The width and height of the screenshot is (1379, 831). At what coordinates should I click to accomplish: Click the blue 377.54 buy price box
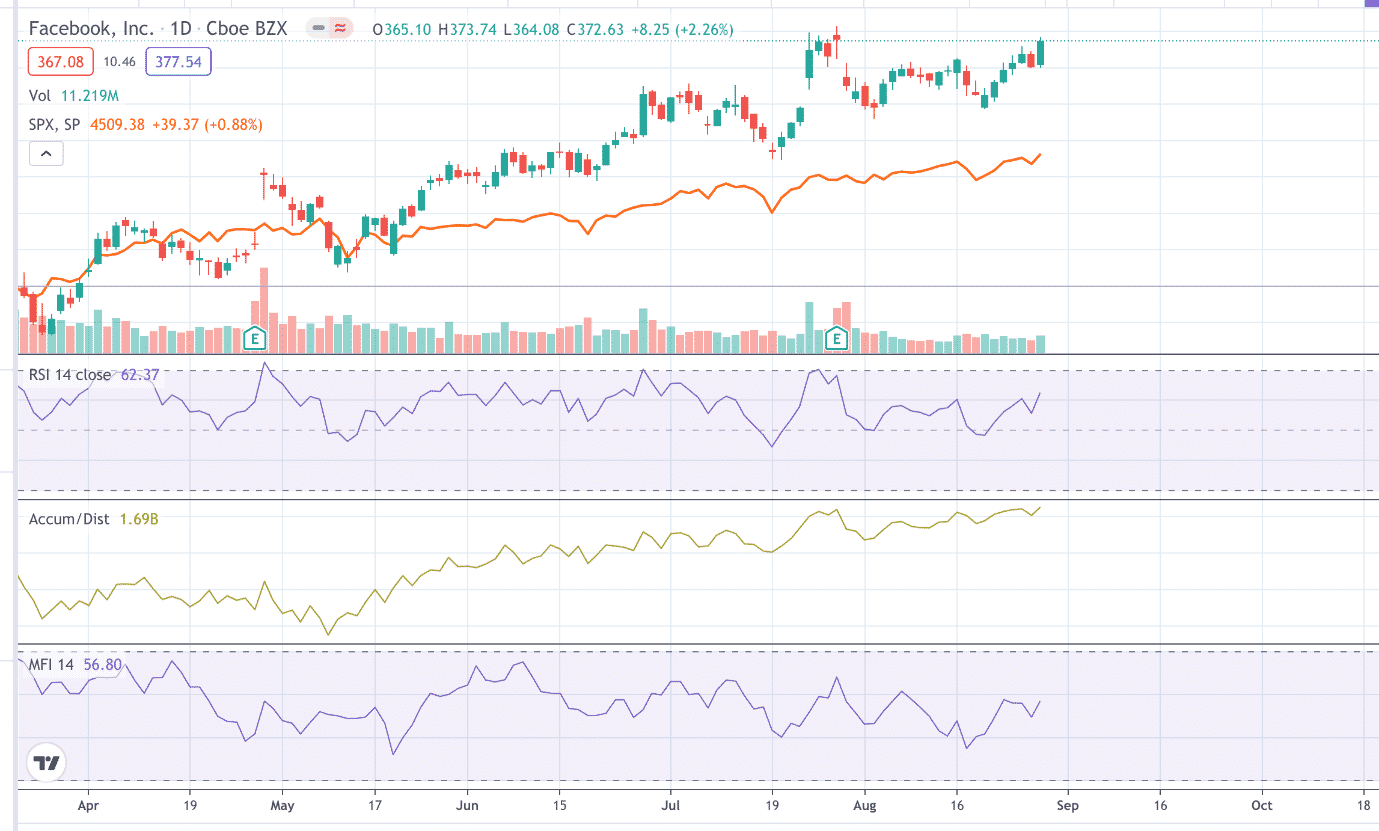coord(178,62)
